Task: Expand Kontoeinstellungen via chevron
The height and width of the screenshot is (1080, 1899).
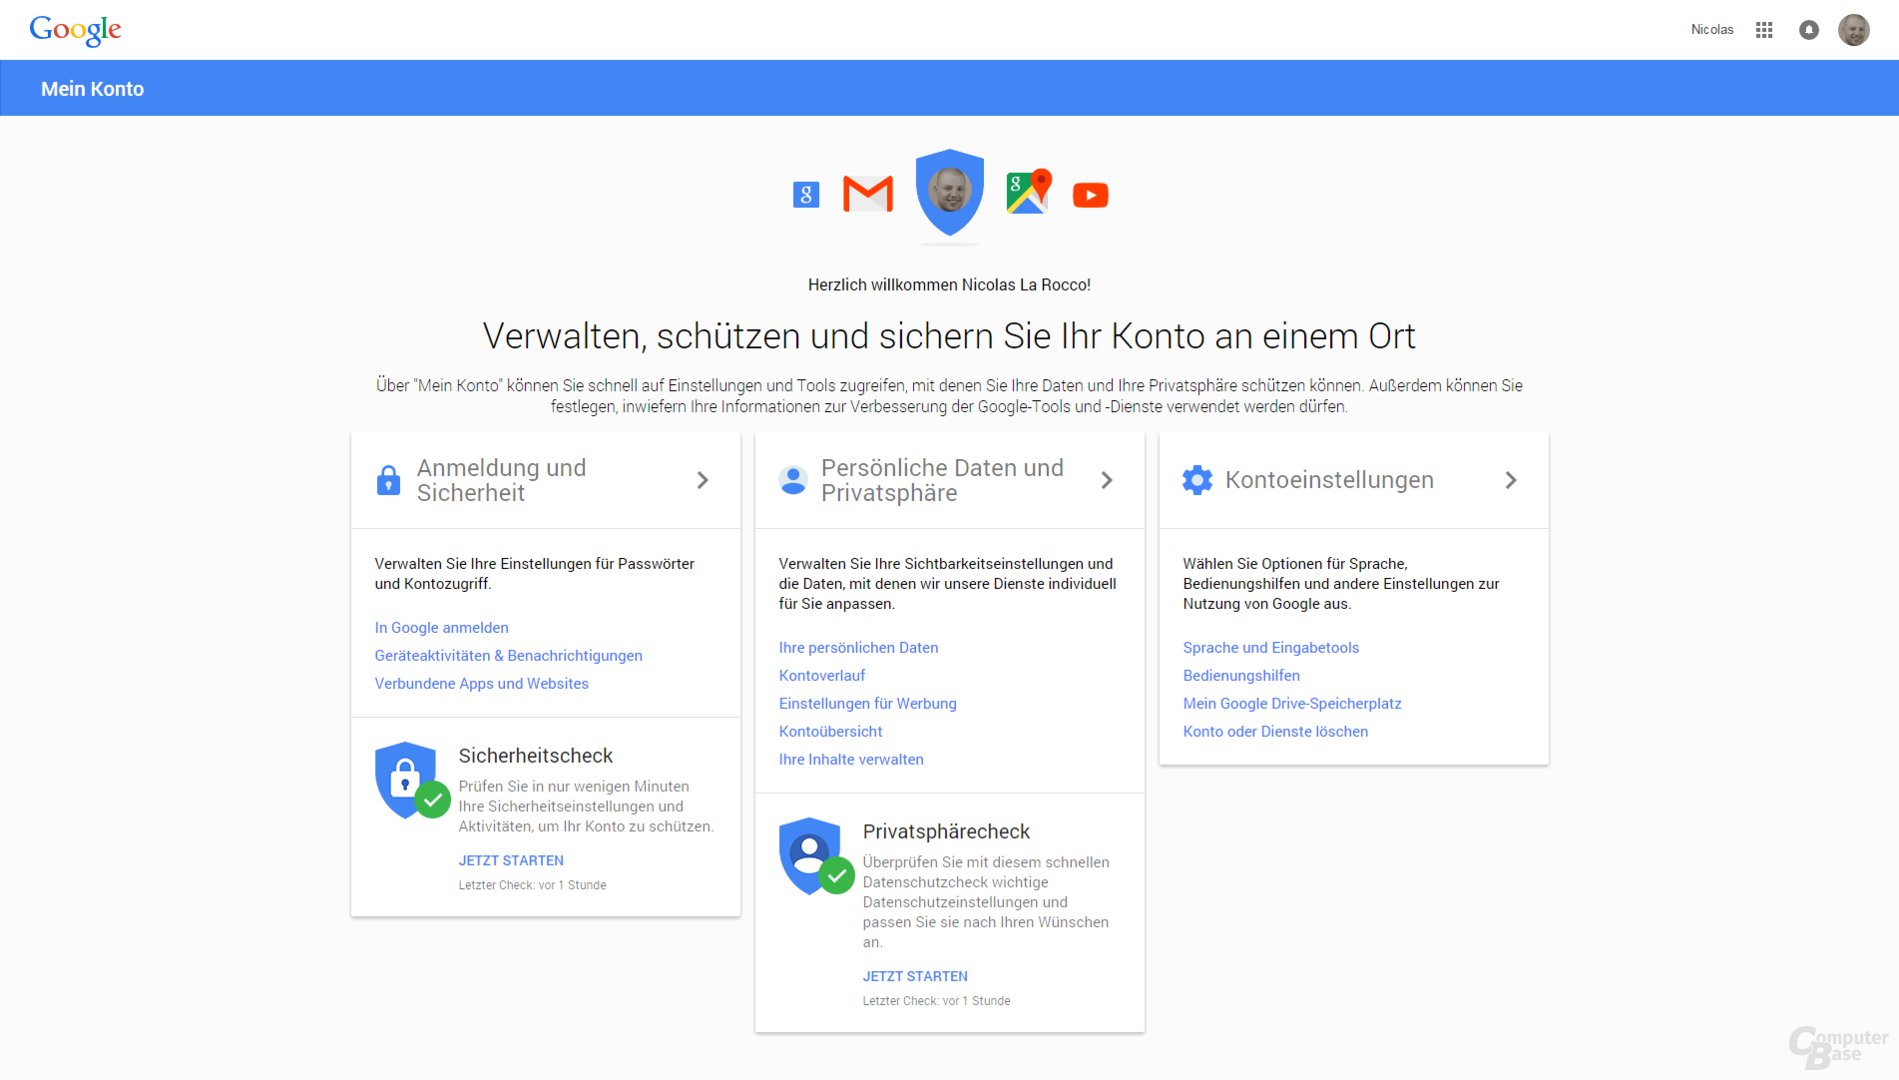Action: (1511, 480)
